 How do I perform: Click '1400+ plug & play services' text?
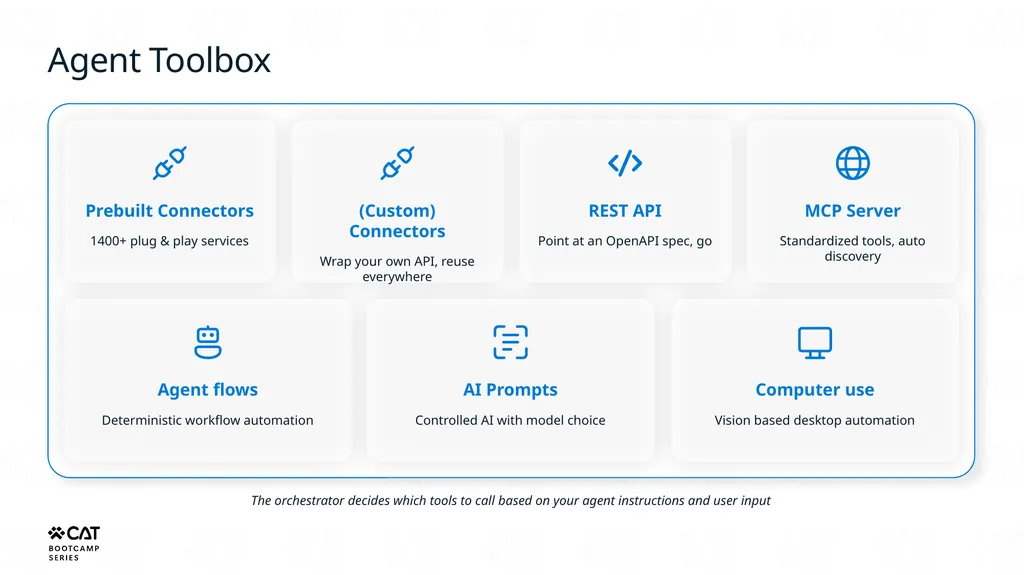tap(170, 241)
